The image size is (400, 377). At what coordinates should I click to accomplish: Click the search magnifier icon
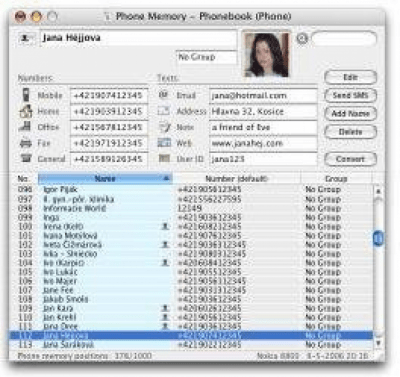tap(302, 39)
